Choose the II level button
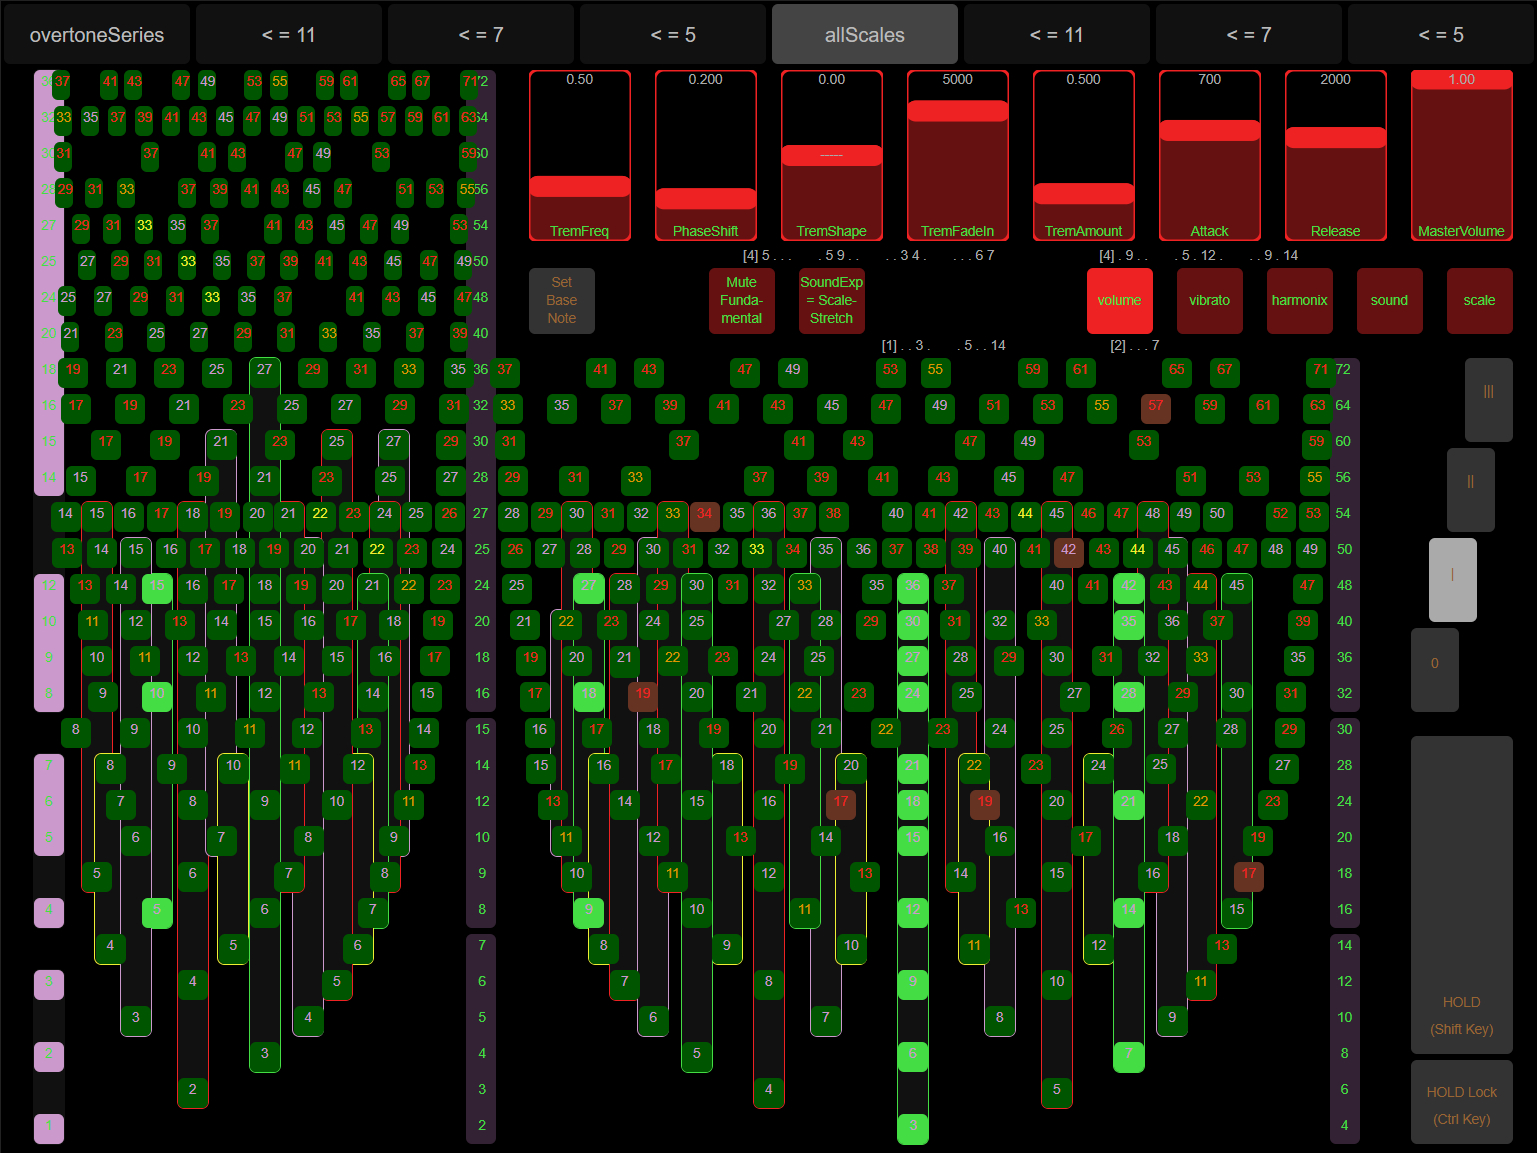This screenshot has width=1537, height=1153. coord(1471,490)
